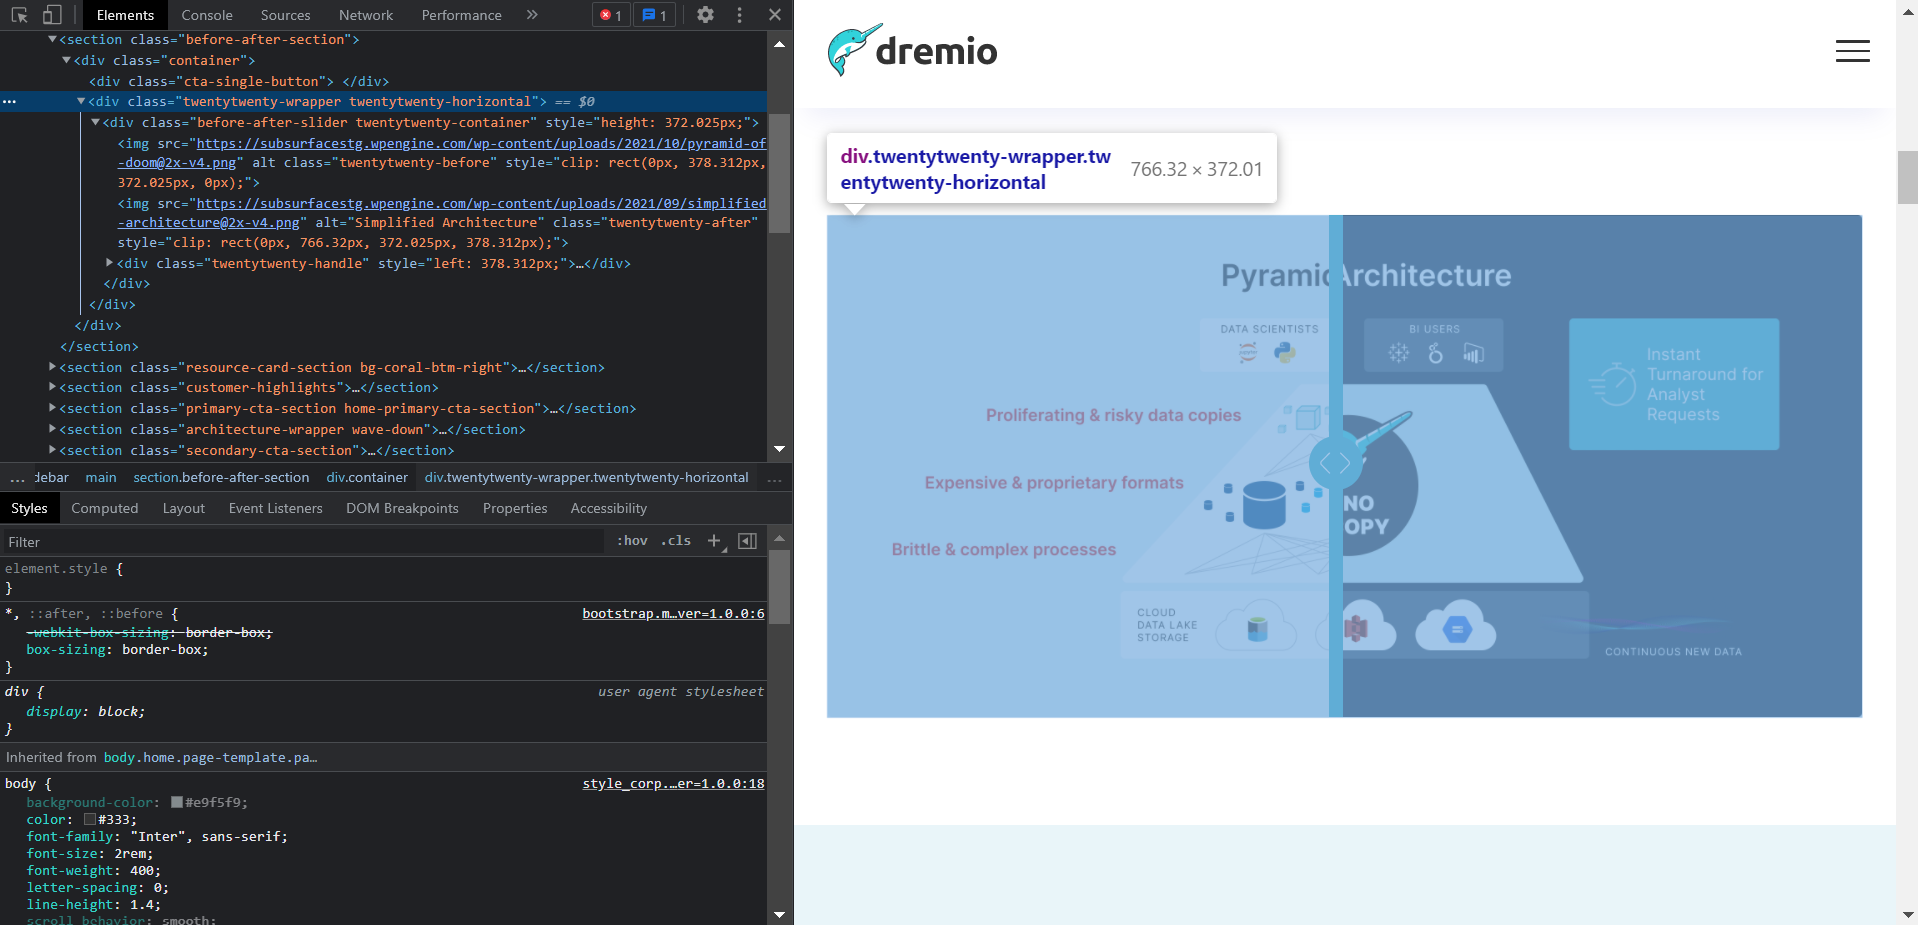Toggle the Styles sidebar pane layout icon

point(747,541)
